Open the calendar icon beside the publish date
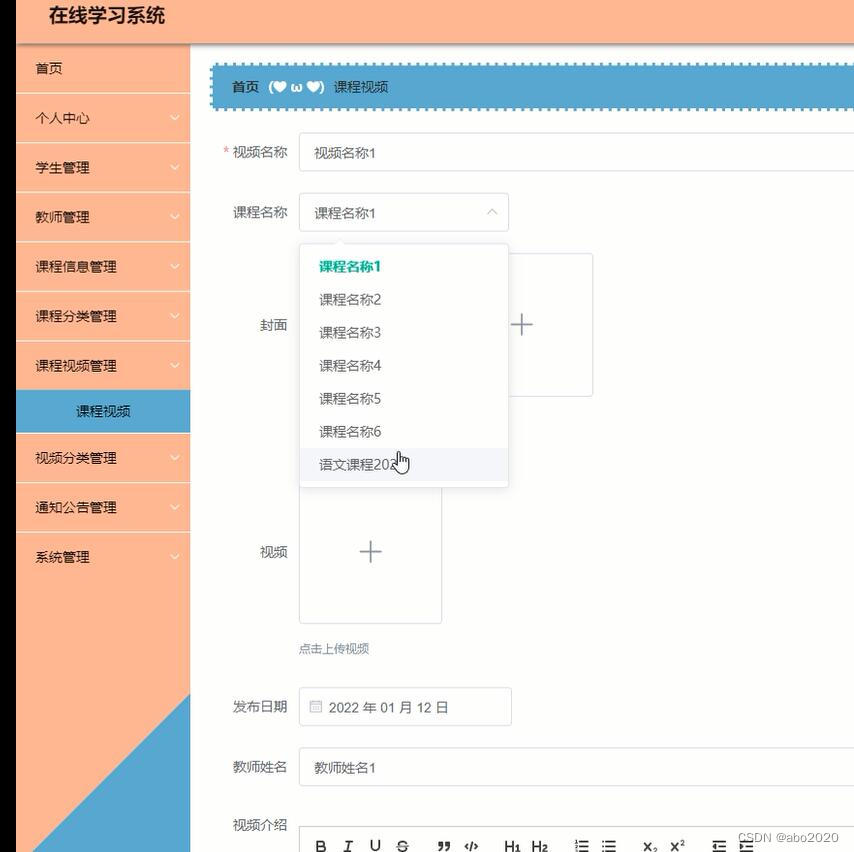854x852 pixels. click(x=316, y=706)
